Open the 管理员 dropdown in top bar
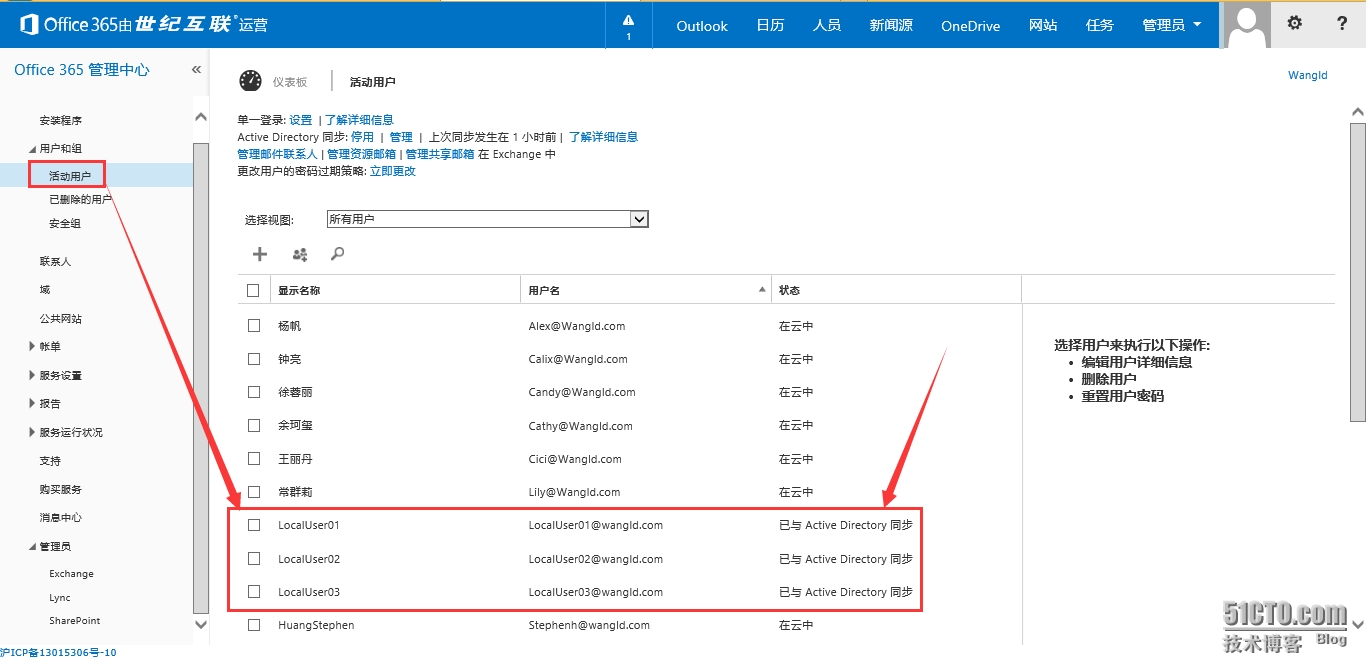The height and width of the screenshot is (672, 1366). click(x=1171, y=25)
